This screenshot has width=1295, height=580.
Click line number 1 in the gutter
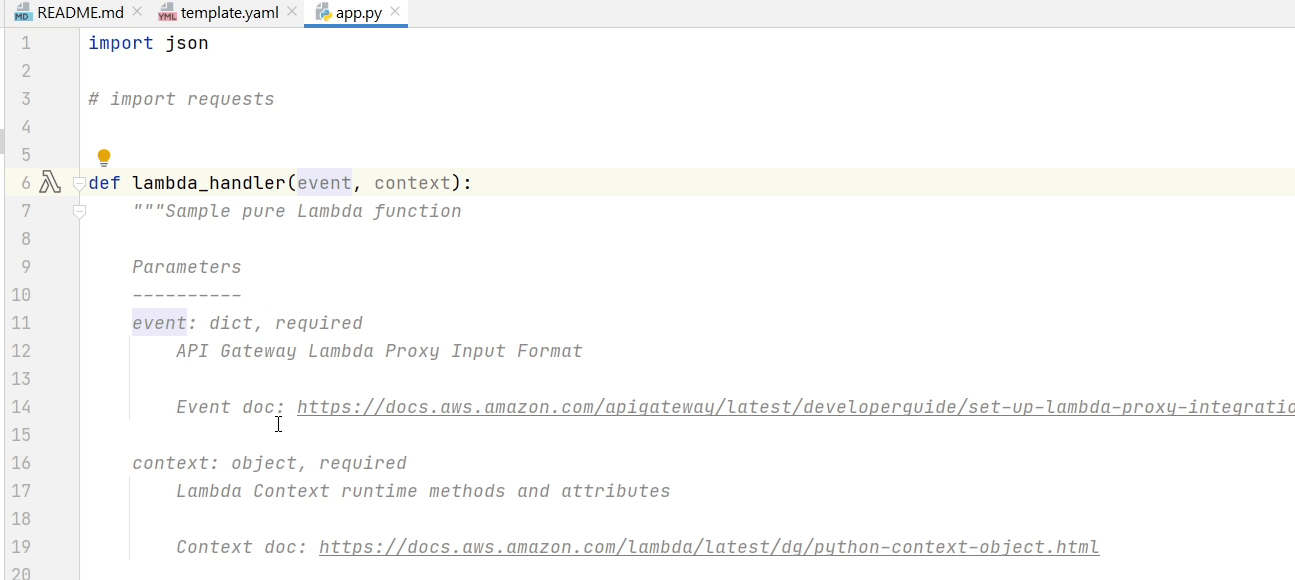point(26,43)
